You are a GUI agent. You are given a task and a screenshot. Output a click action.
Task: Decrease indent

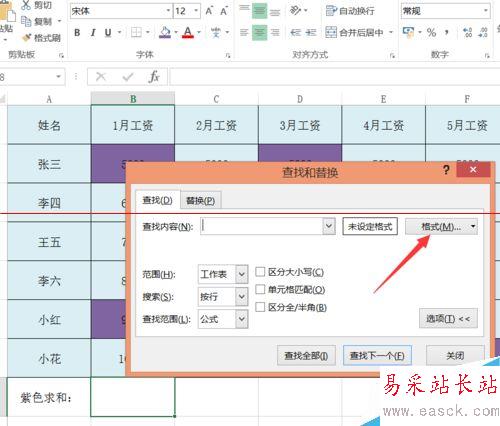(295, 33)
